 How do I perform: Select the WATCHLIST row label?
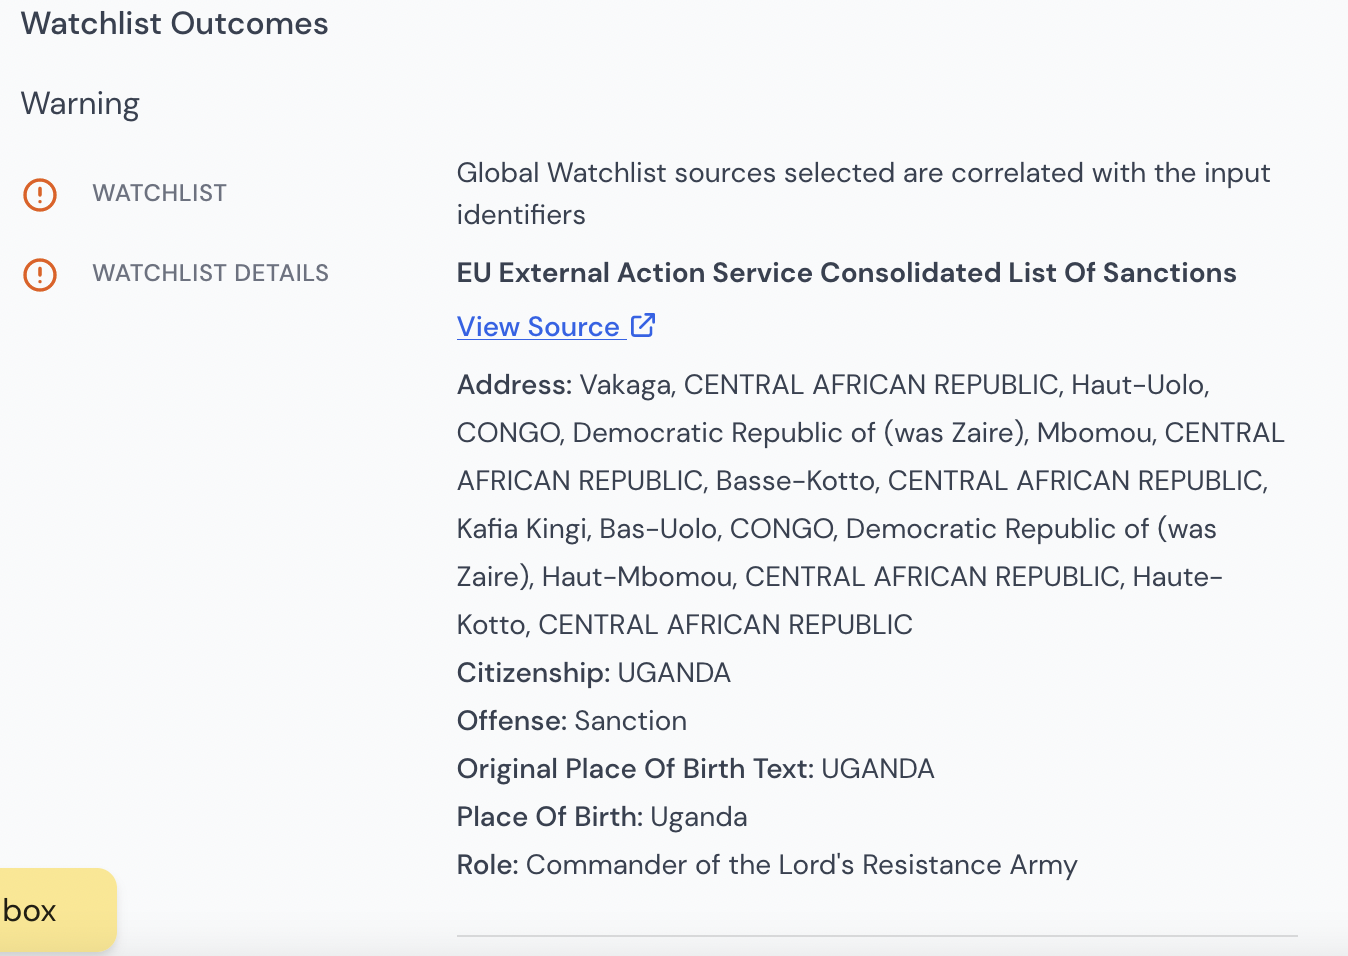click(x=160, y=193)
